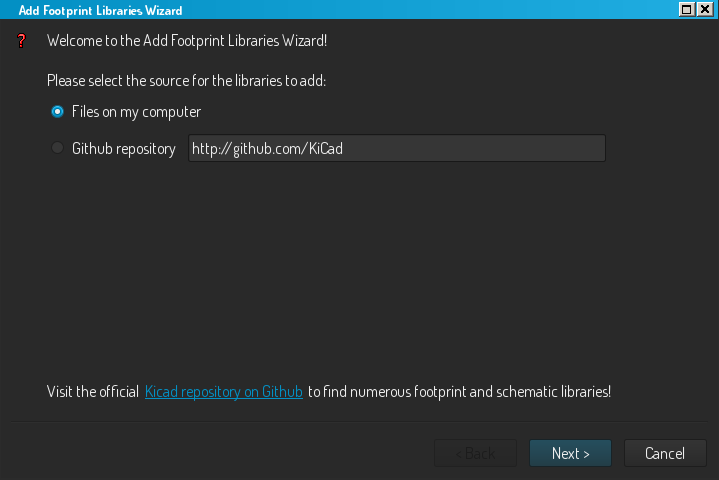This screenshot has height=480, width=719.
Task: Click the welcome message heading text
Action: coord(187,42)
